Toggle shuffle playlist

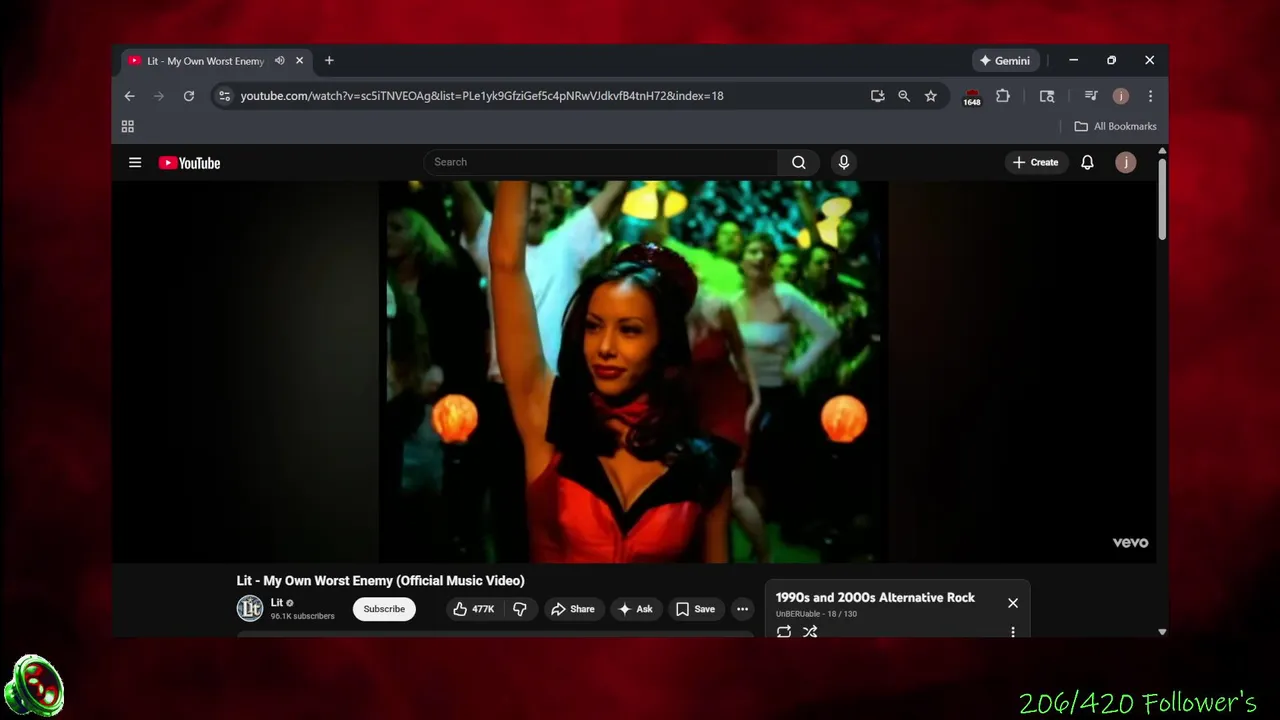810,631
